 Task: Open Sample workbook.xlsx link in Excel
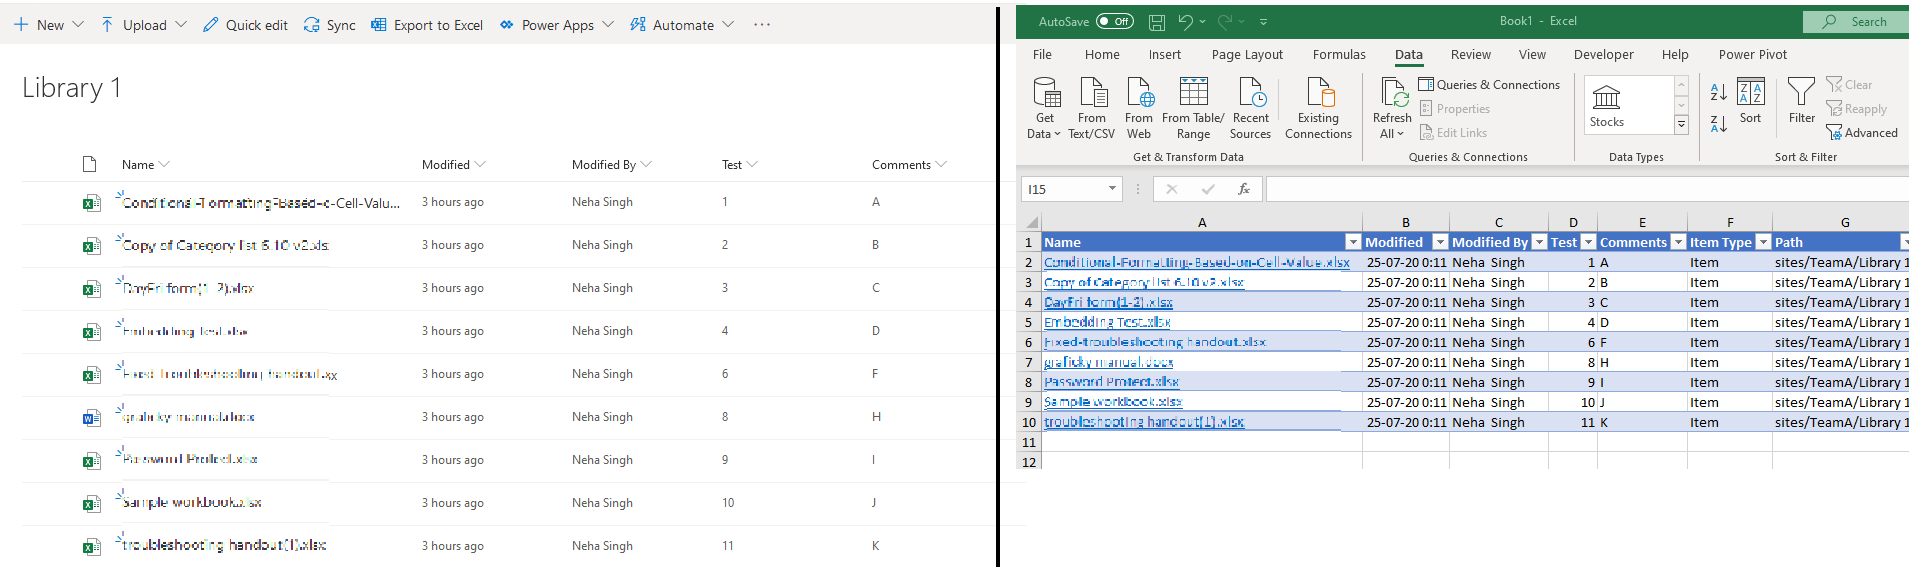pos(1113,402)
